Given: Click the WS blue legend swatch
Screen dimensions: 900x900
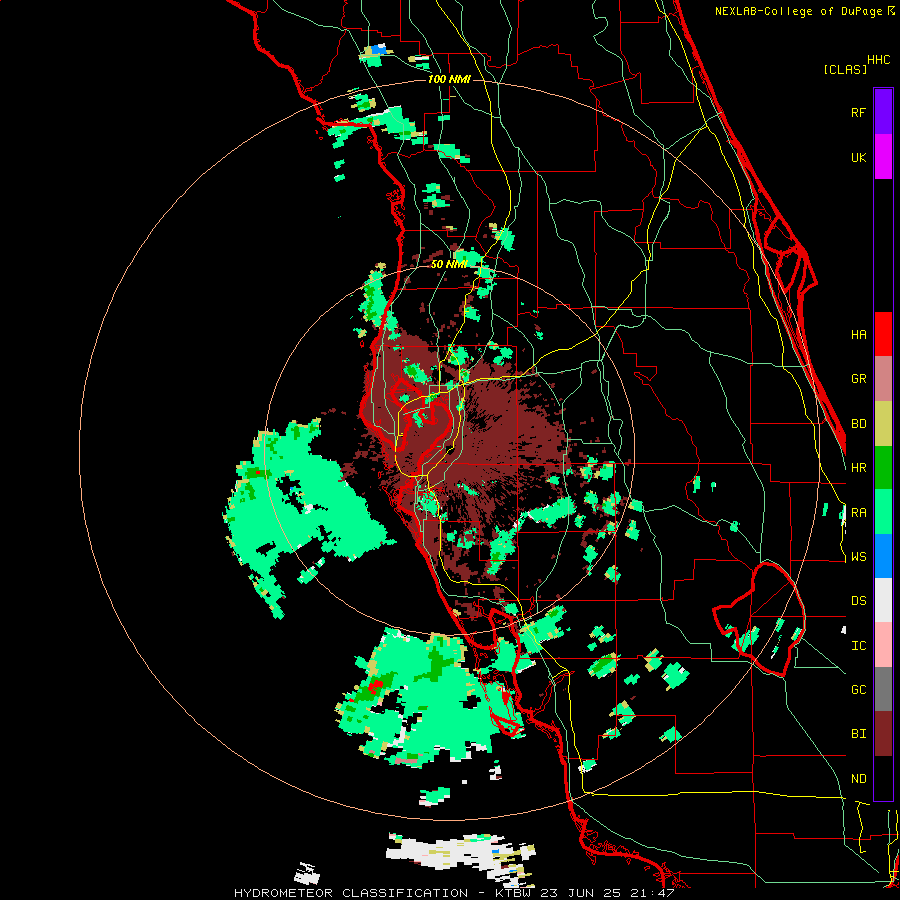Looking at the screenshot, I should 883,556.
